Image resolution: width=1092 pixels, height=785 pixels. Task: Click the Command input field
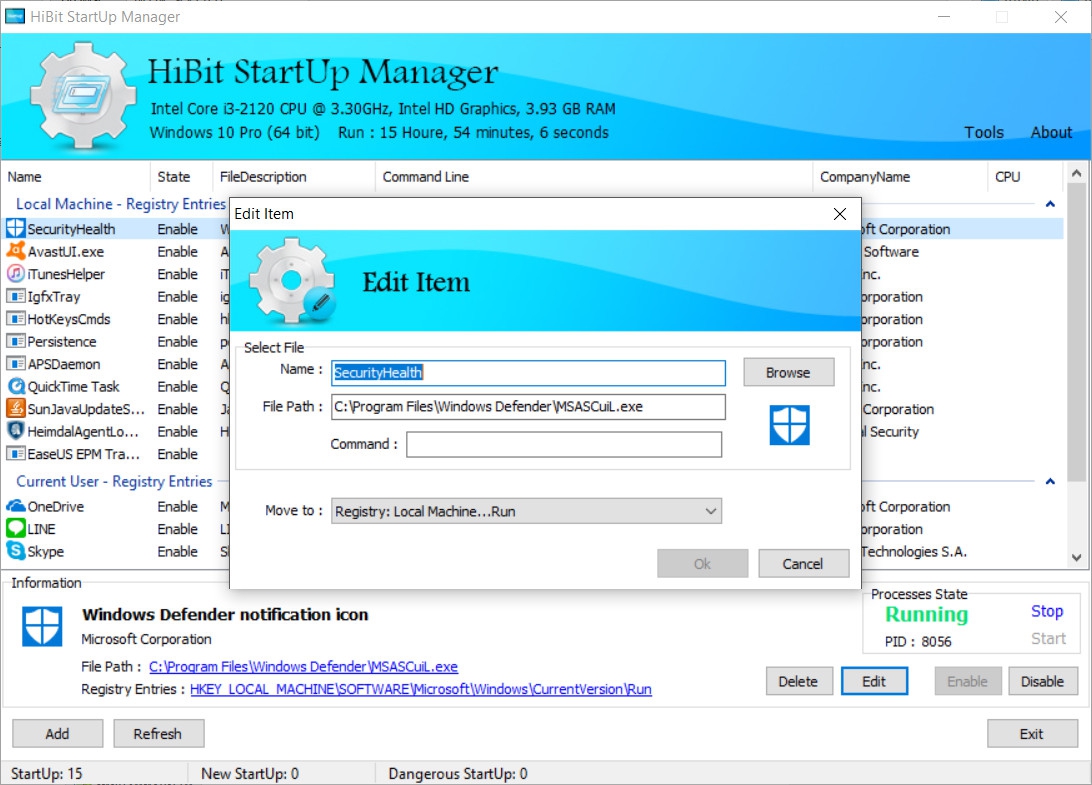click(564, 444)
